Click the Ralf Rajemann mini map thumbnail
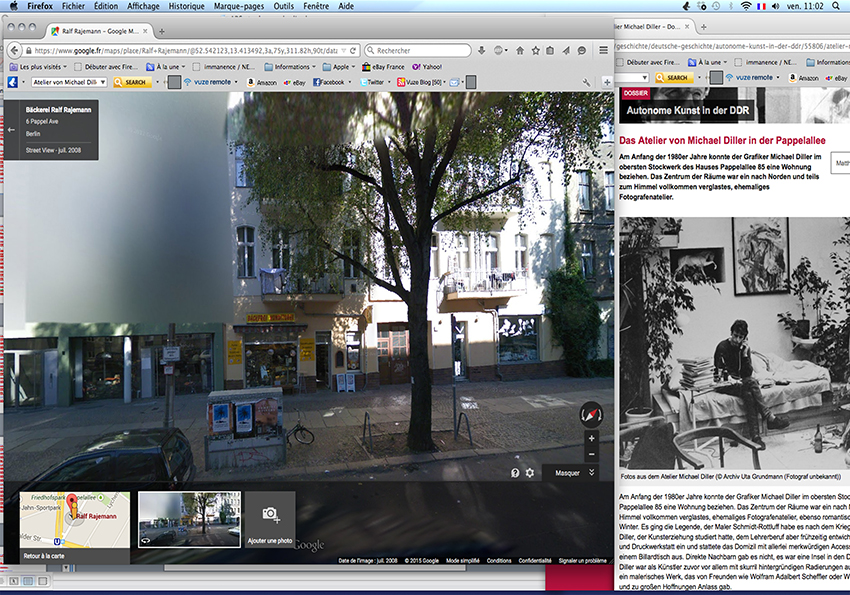This screenshot has width=850, height=595. (75, 520)
